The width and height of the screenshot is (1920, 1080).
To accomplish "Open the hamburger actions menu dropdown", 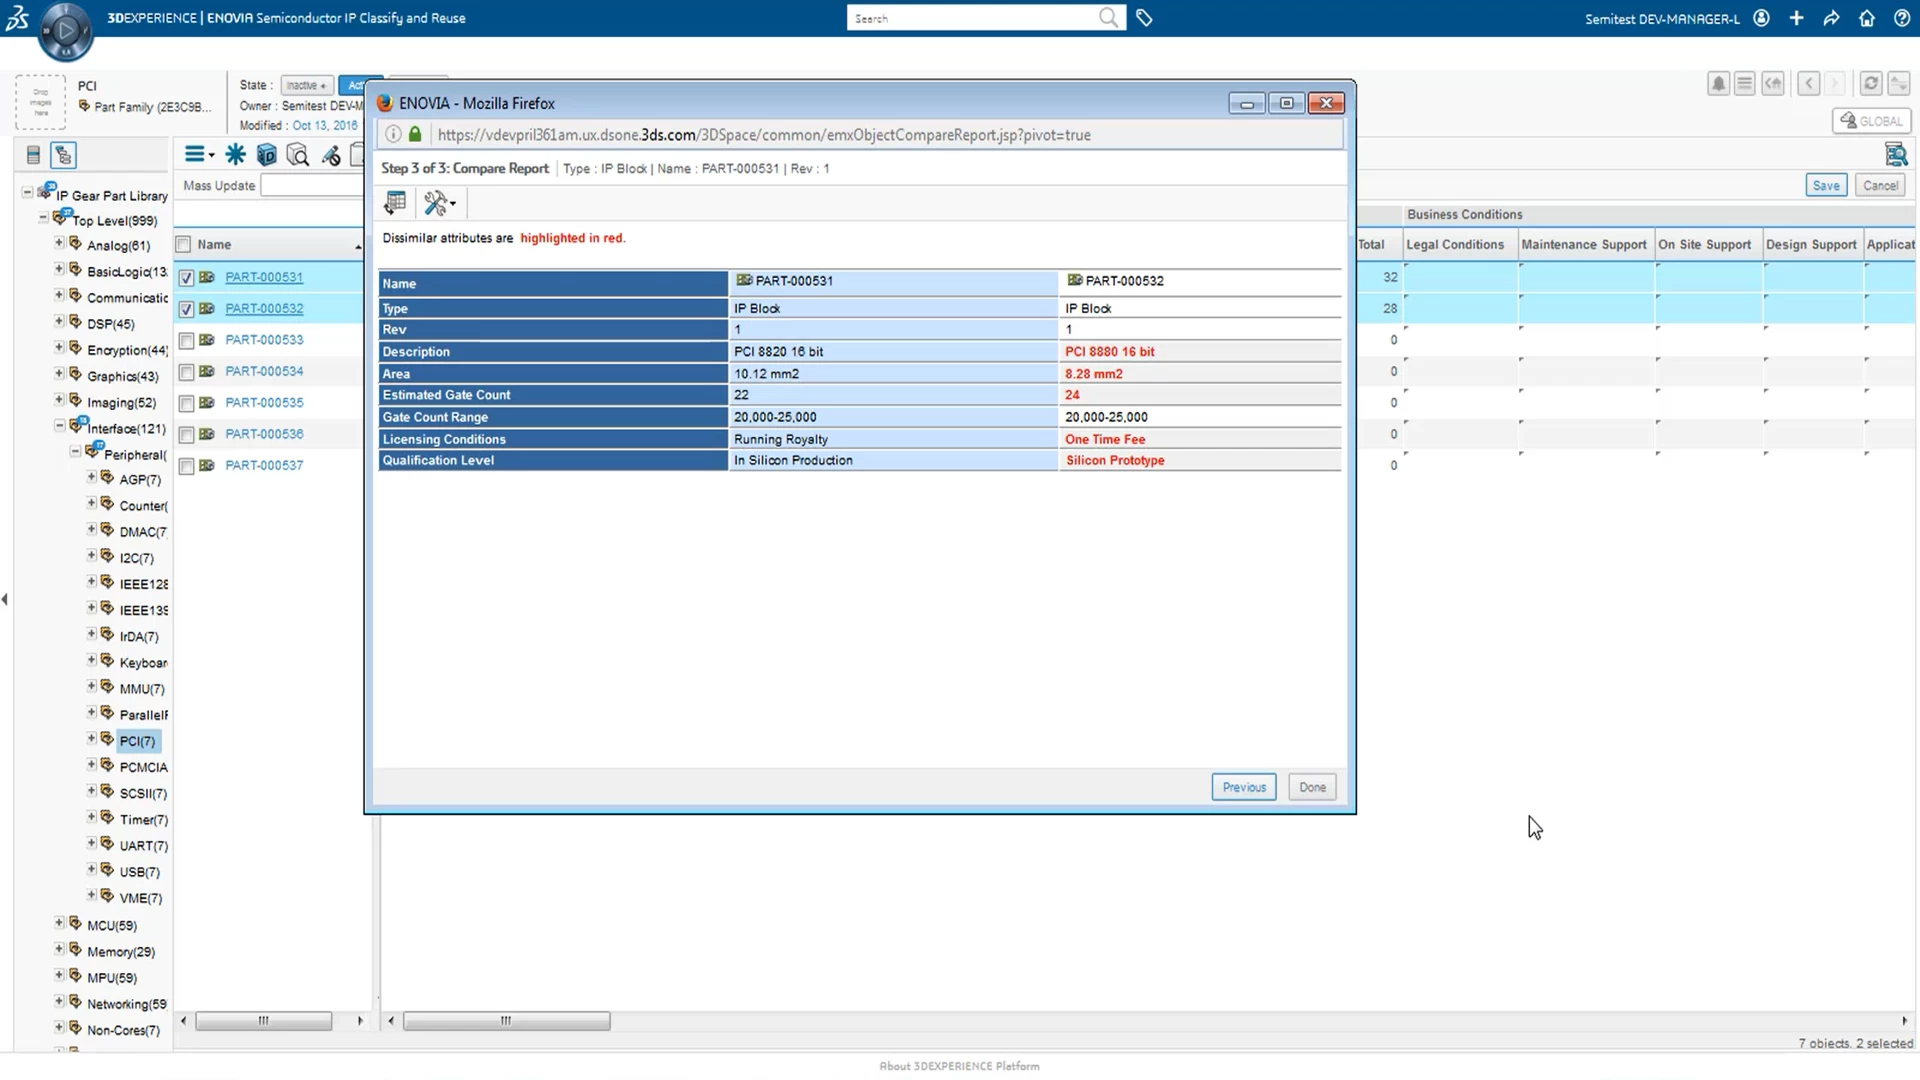I will [x=199, y=154].
